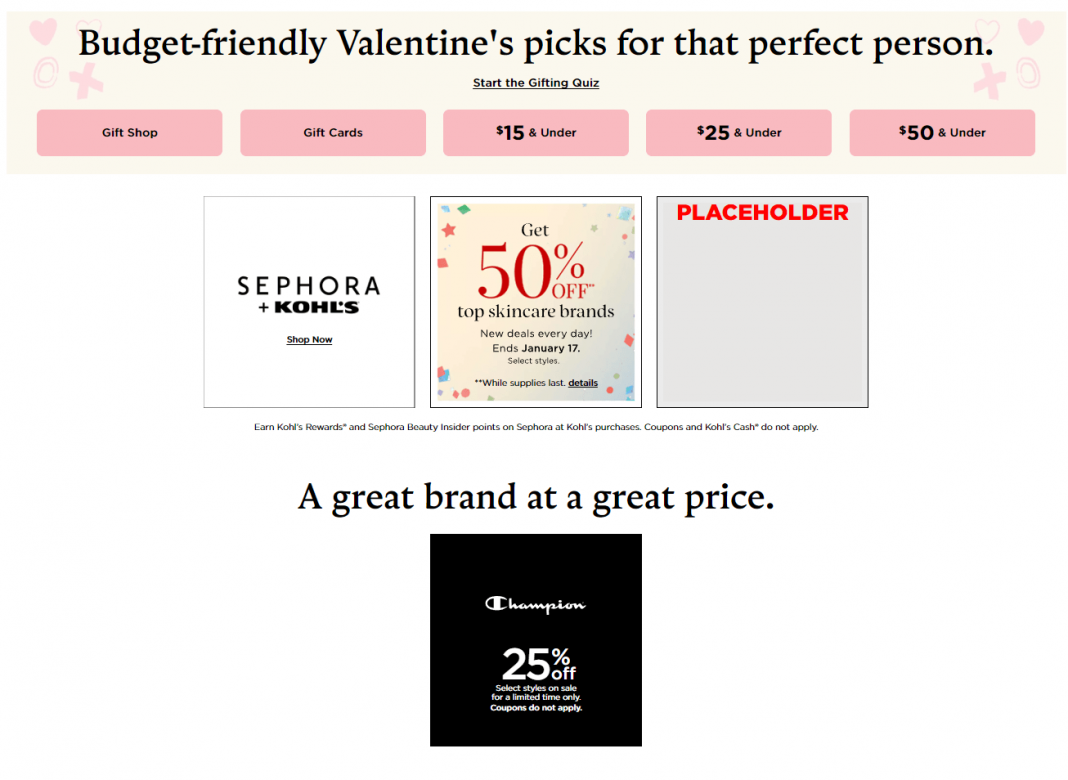Select the $25 & Under category
1068x780 pixels.
[x=738, y=132]
